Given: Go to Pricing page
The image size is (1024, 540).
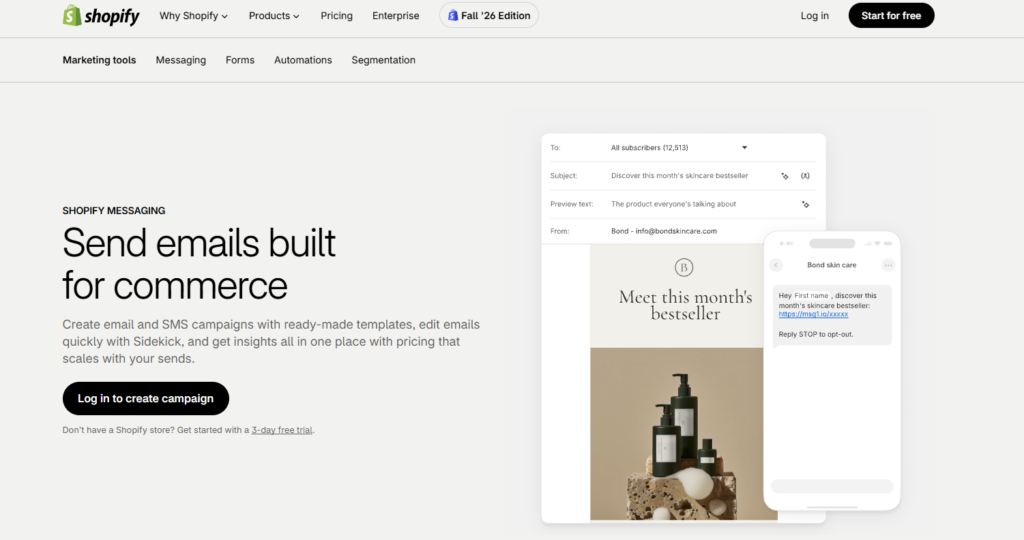Looking at the screenshot, I should click(336, 16).
